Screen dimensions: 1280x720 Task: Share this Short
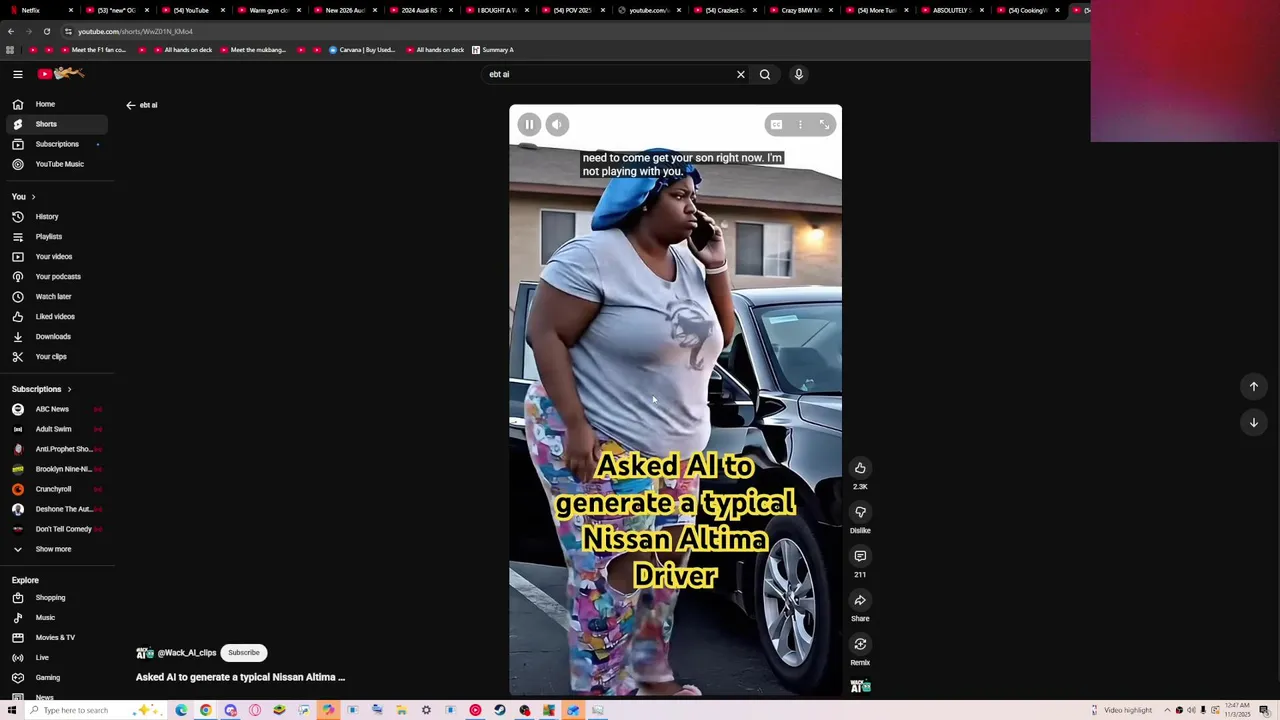click(860, 600)
